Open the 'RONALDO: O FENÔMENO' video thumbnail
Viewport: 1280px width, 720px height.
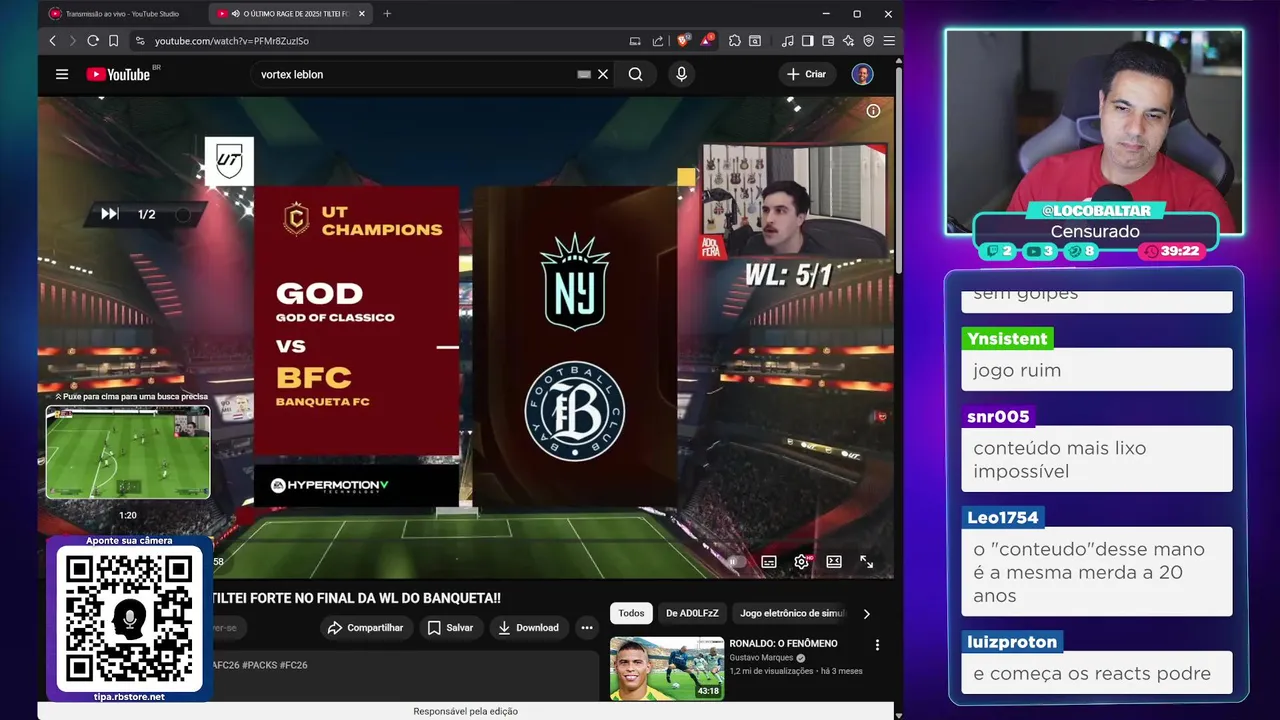click(666, 668)
